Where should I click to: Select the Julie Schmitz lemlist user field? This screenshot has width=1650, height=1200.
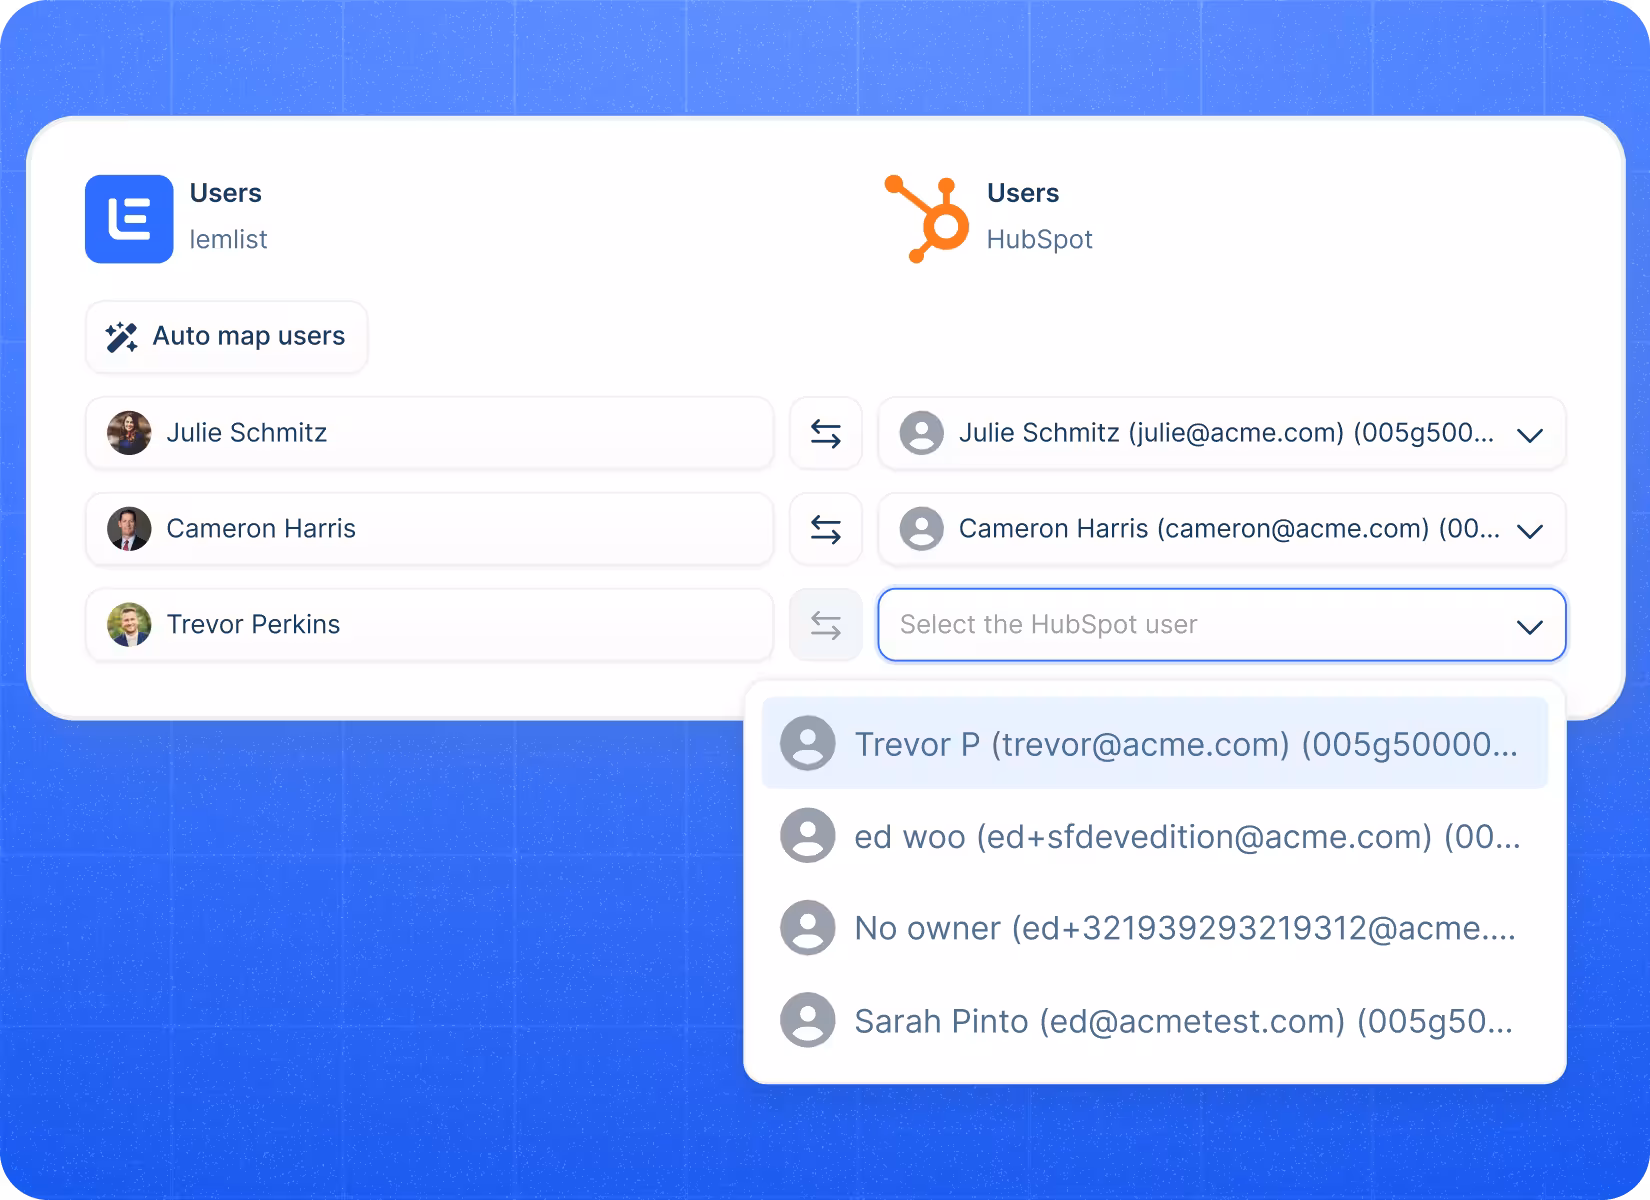click(x=430, y=433)
